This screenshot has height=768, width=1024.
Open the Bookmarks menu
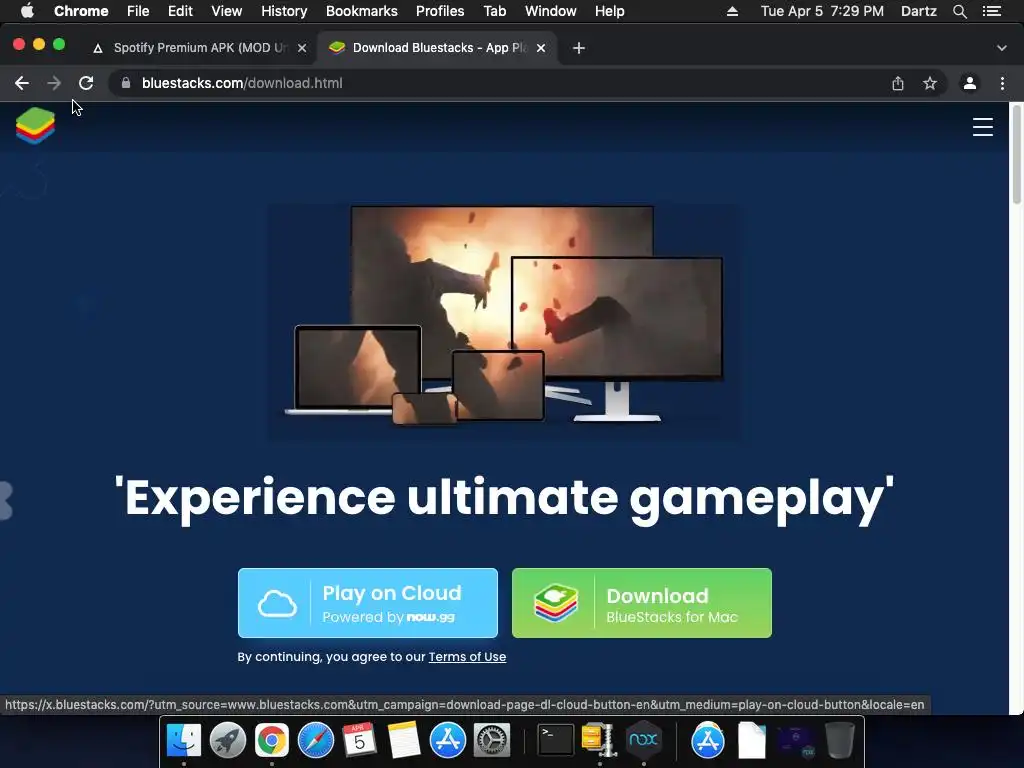362,11
